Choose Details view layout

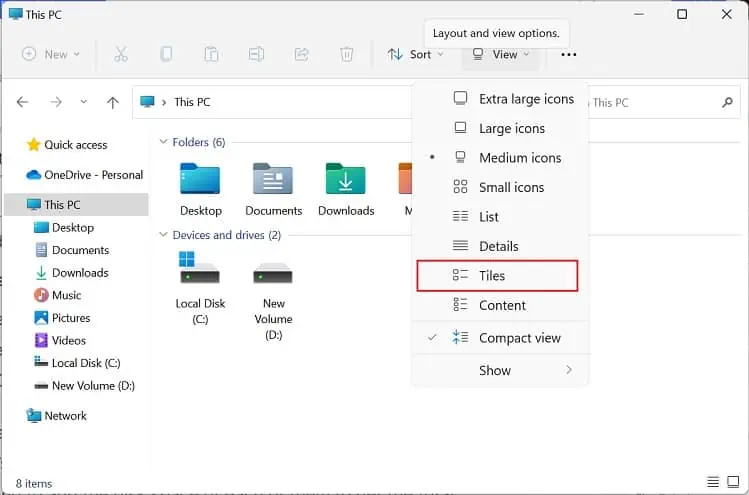500,246
